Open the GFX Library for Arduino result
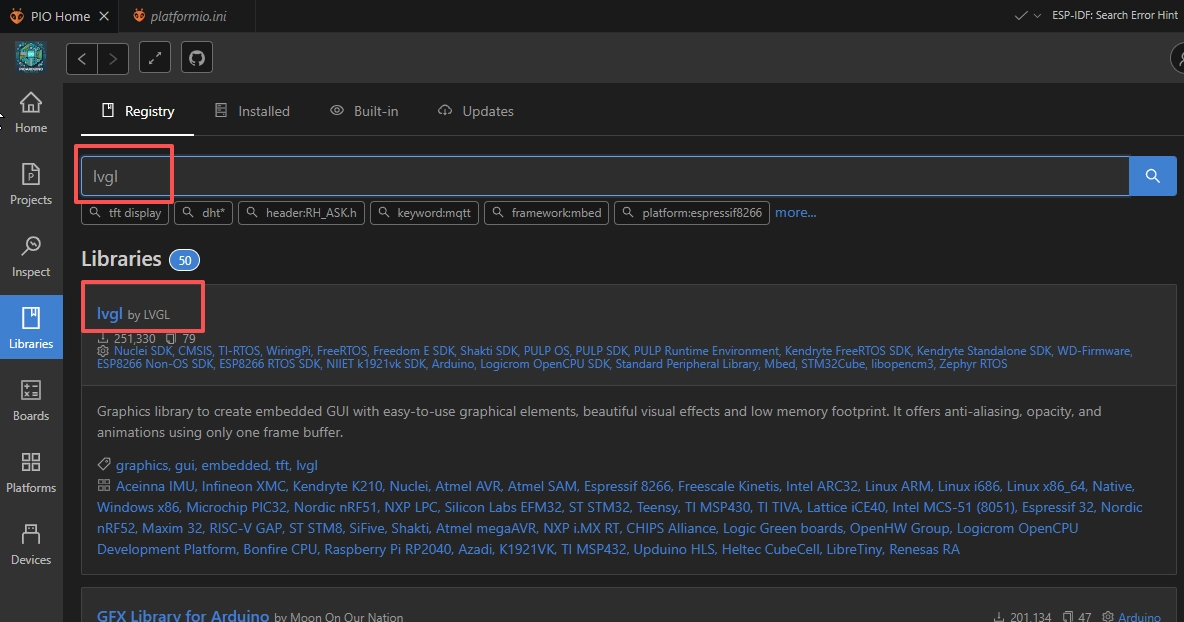Screen dimensions: 1184x622 (183, 615)
